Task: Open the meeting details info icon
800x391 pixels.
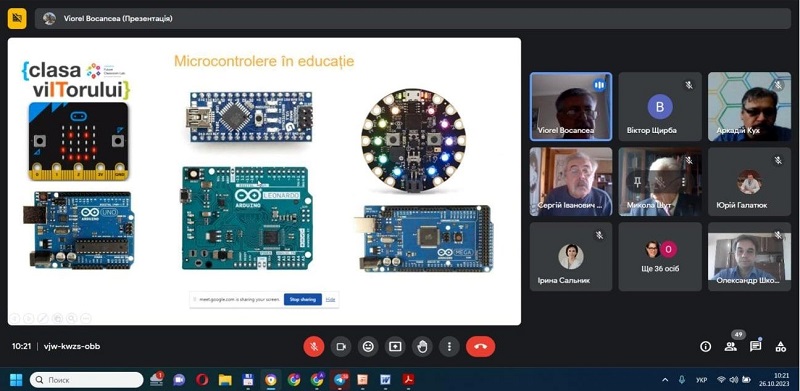Action: click(706, 347)
